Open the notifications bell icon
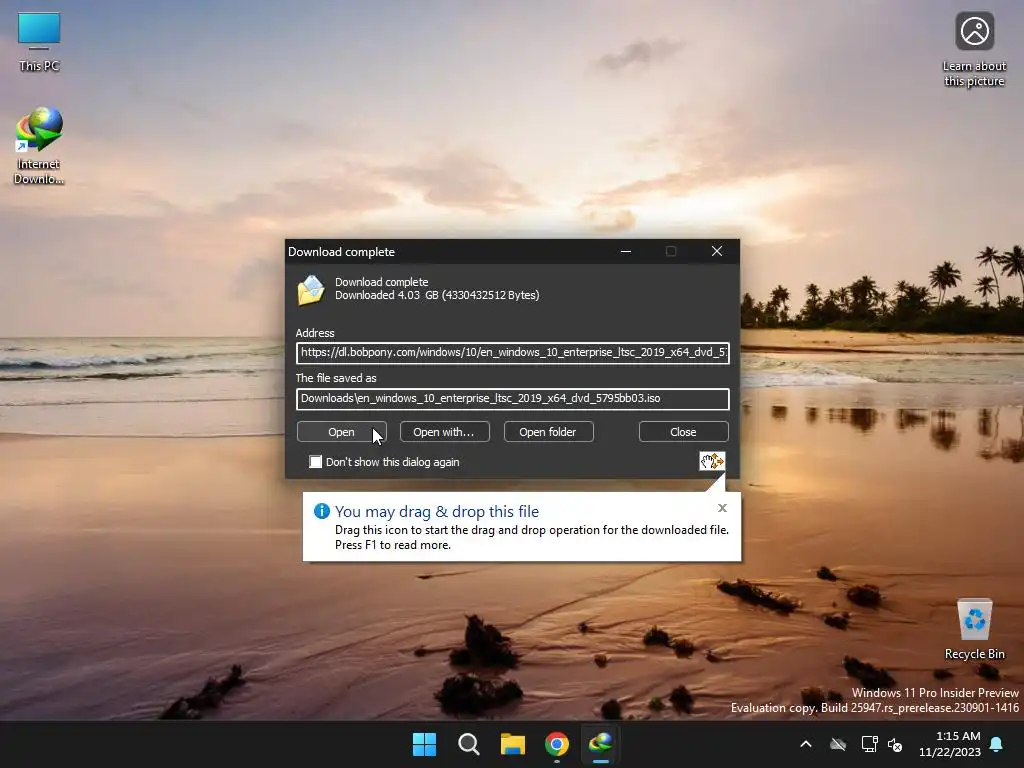 pos(996,744)
